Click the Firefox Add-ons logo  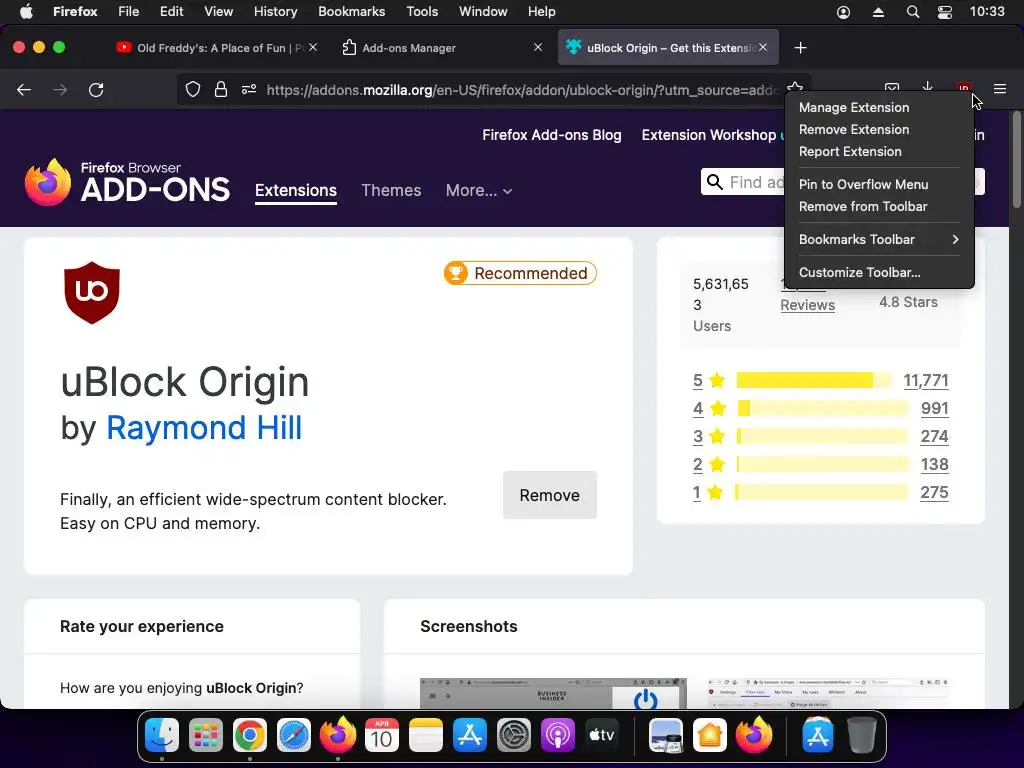coord(127,182)
